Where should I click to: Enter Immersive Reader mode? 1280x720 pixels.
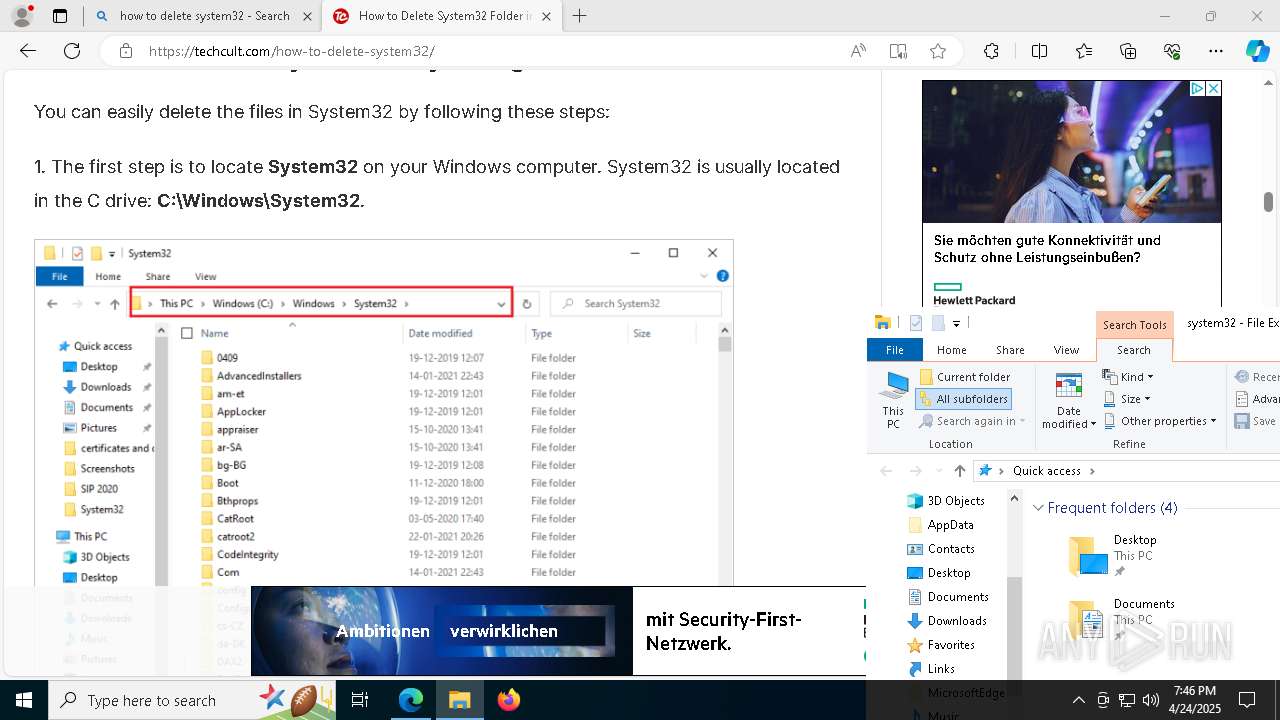click(x=898, y=51)
